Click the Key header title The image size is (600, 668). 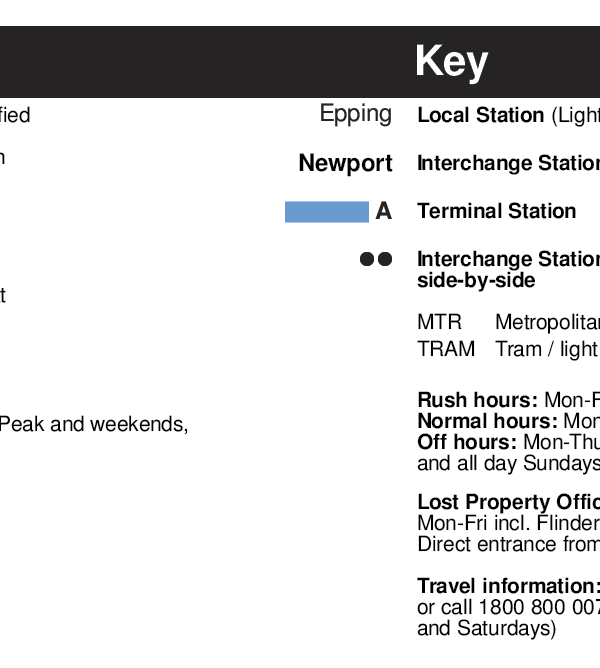(452, 62)
